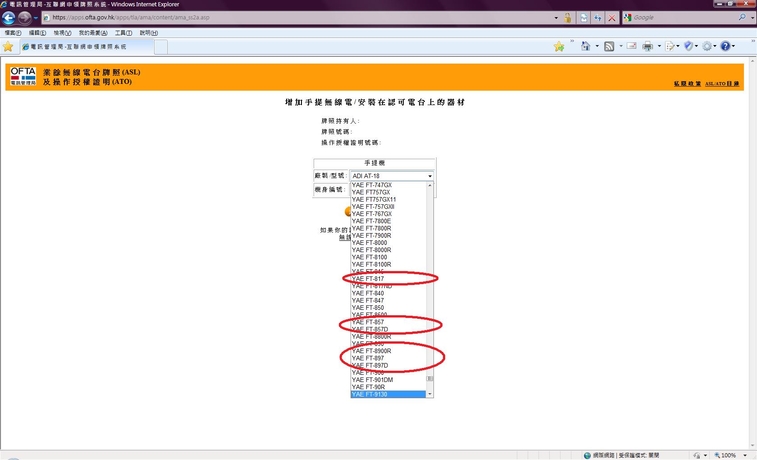This screenshot has width=757, height=460.
Task: Open the 檔案(F) menu
Action: [x=13, y=33]
